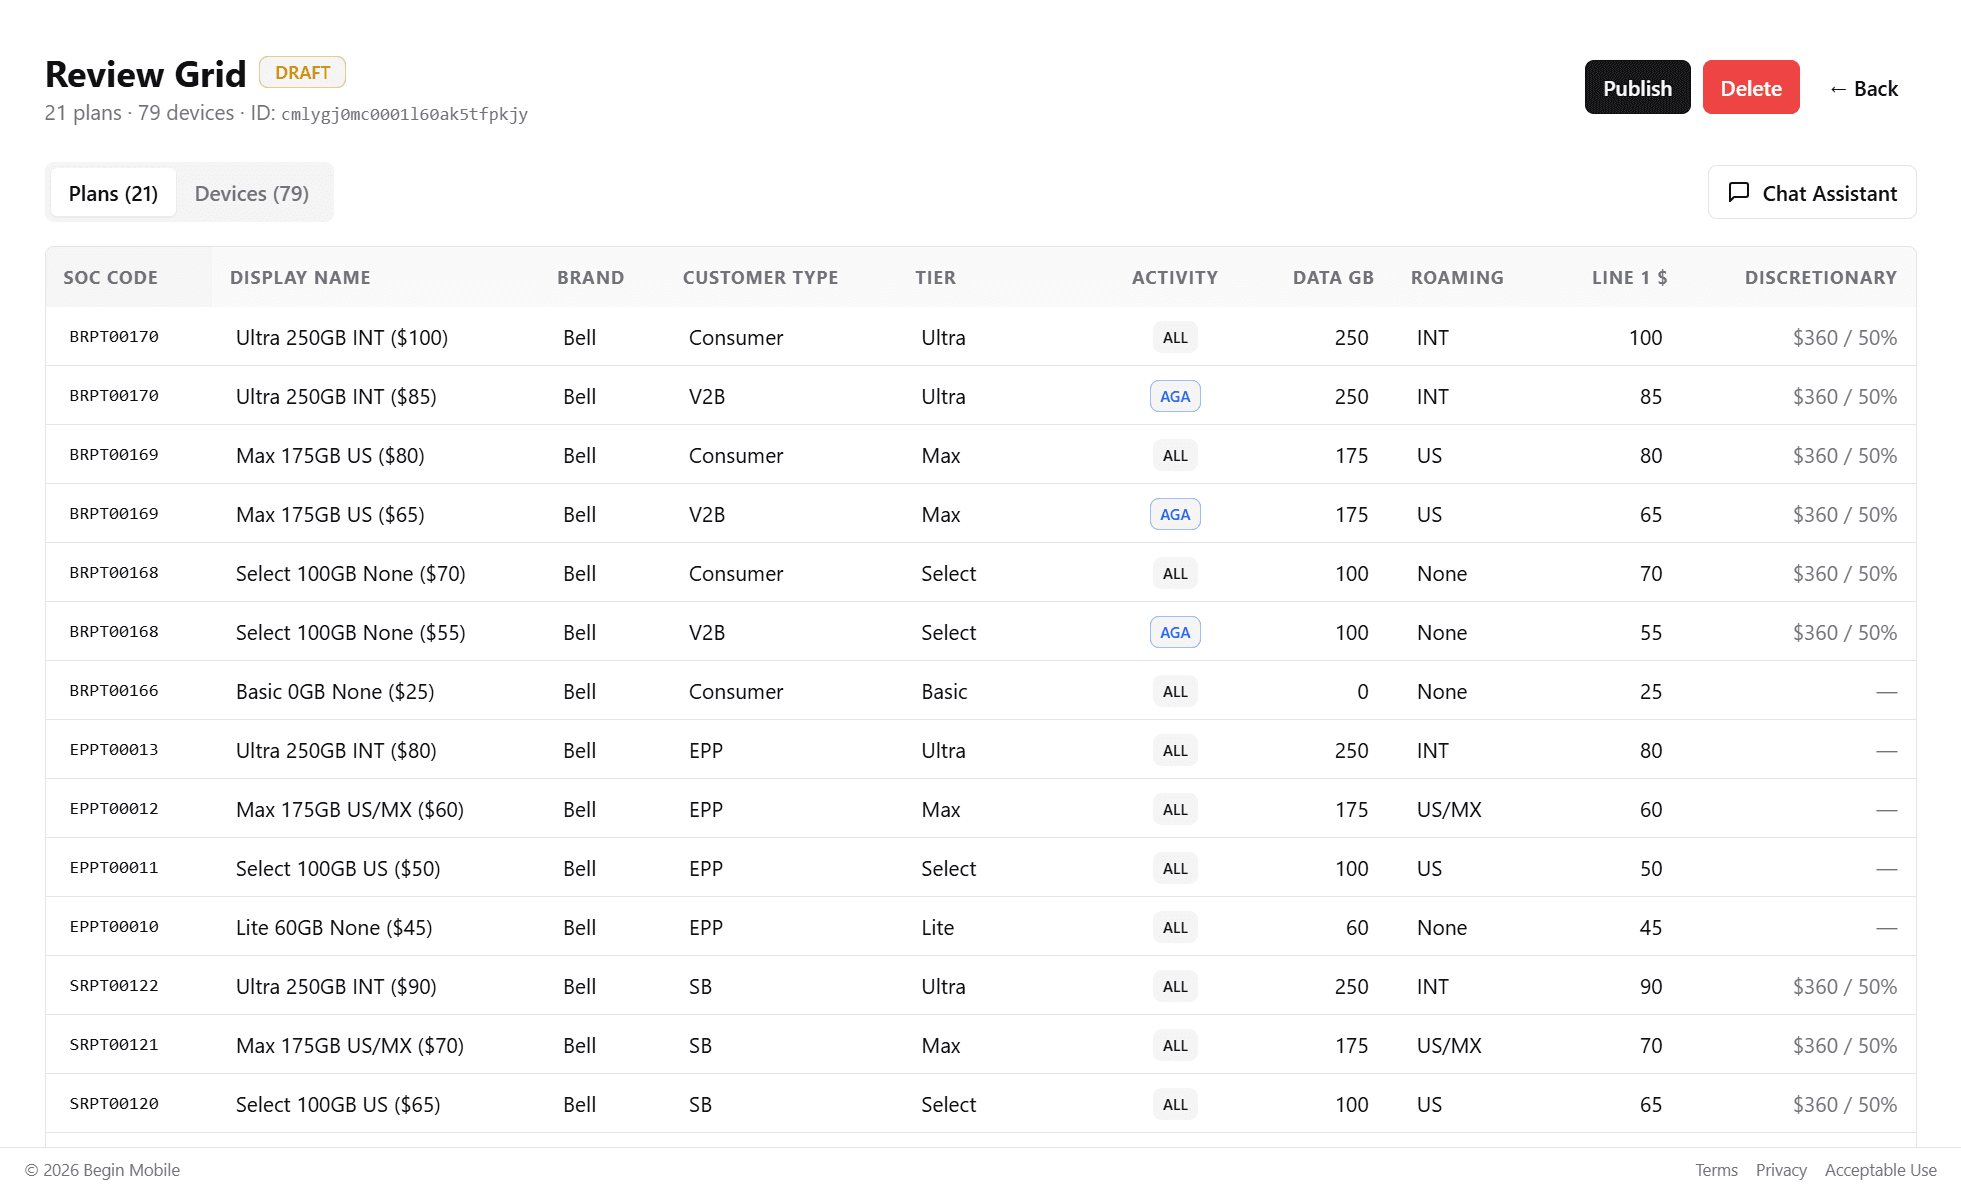Open the Privacy link in the footer
This screenshot has height=1191, width=1961.
[x=1781, y=1170]
